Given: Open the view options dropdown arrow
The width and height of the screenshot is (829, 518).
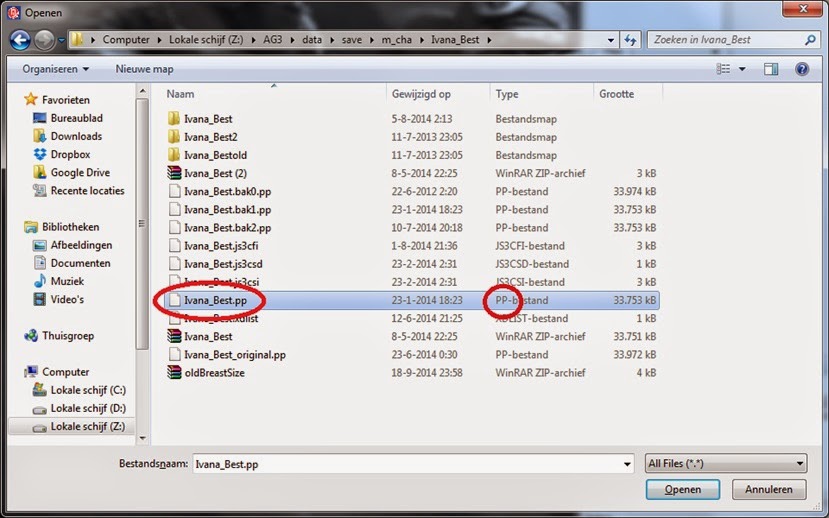Looking at the screenshot, I should 742,69.
